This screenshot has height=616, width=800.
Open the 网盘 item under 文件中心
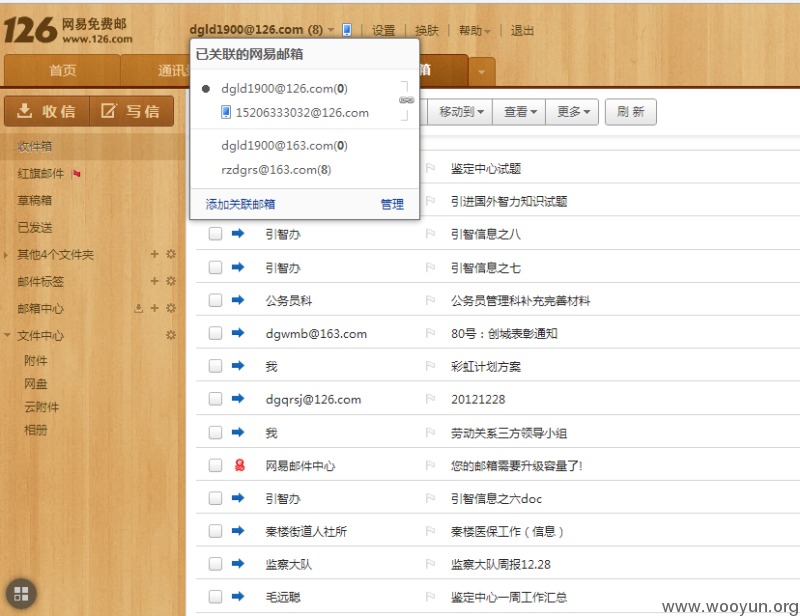pyautogui.click(x=36, y=383)
